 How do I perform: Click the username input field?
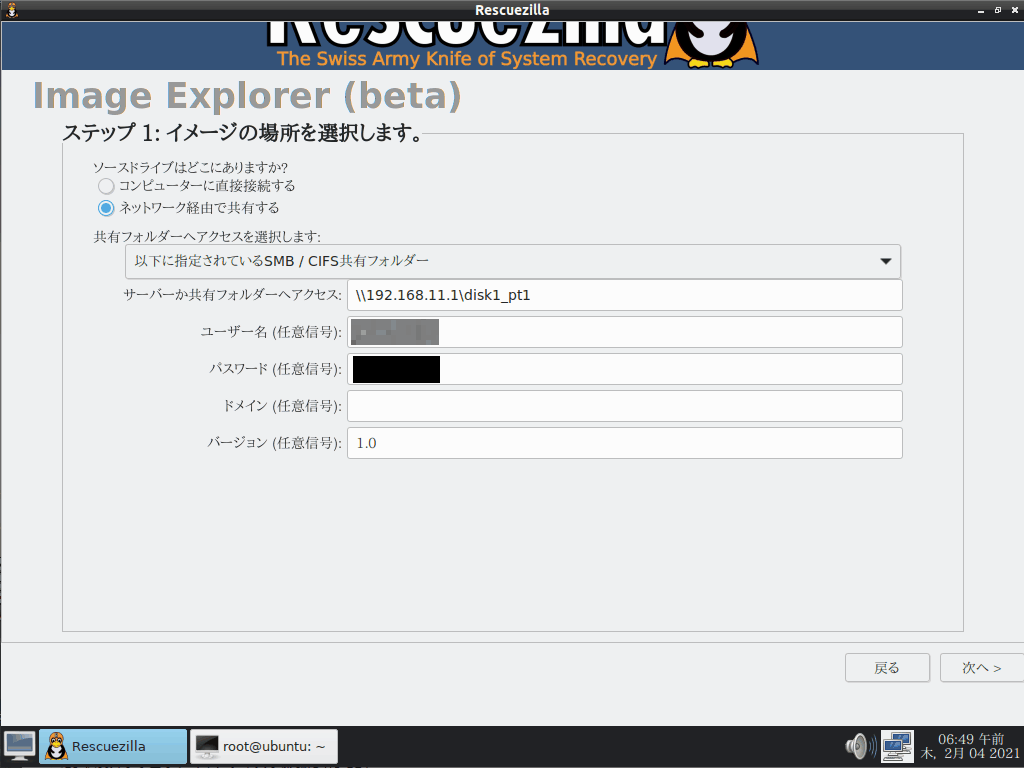[624, 332]
